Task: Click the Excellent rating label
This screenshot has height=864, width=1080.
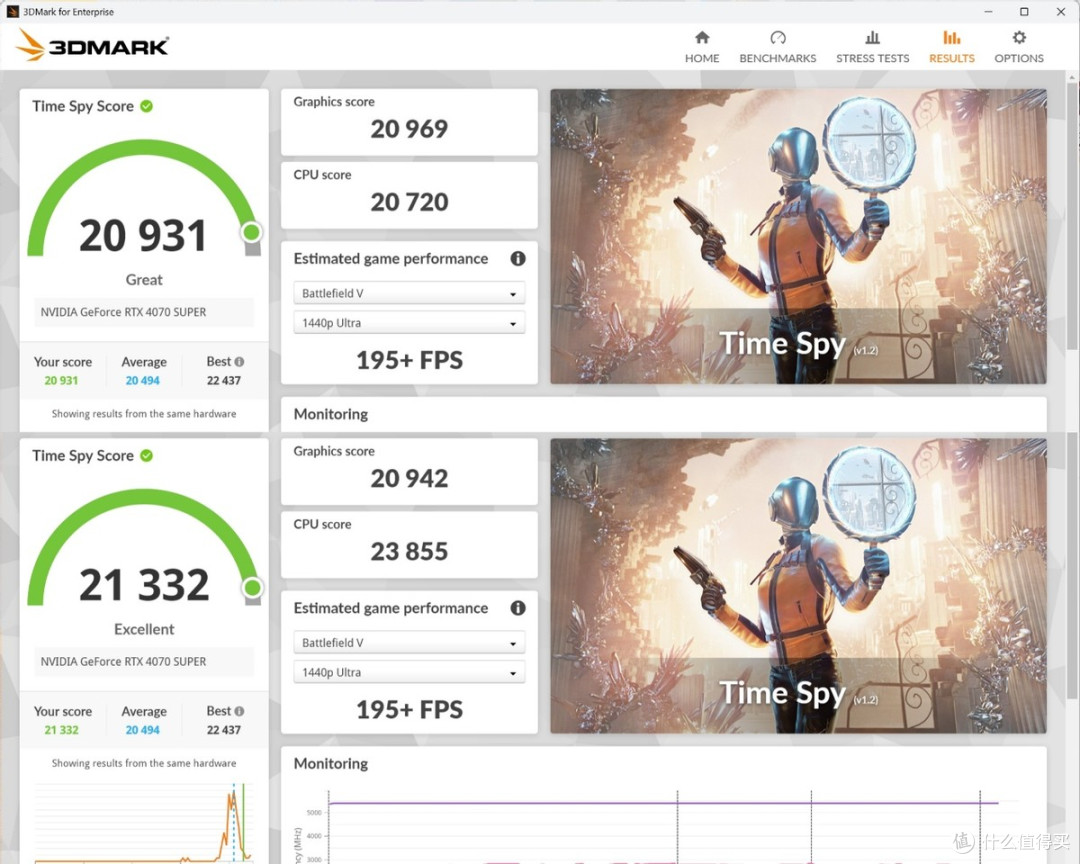Action: (x=144, y=629)
